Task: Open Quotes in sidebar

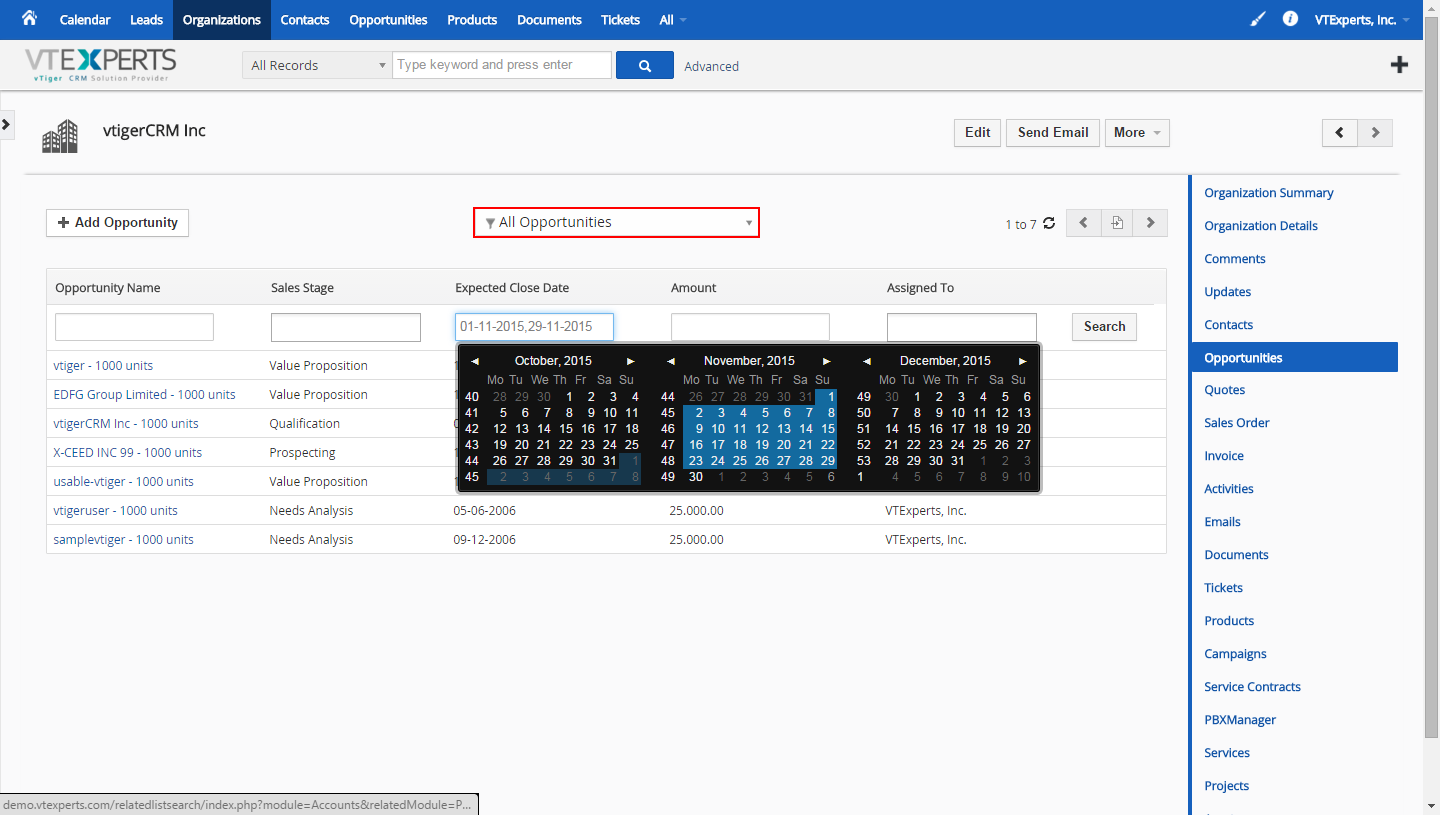Action: [x=1224, y=390]
